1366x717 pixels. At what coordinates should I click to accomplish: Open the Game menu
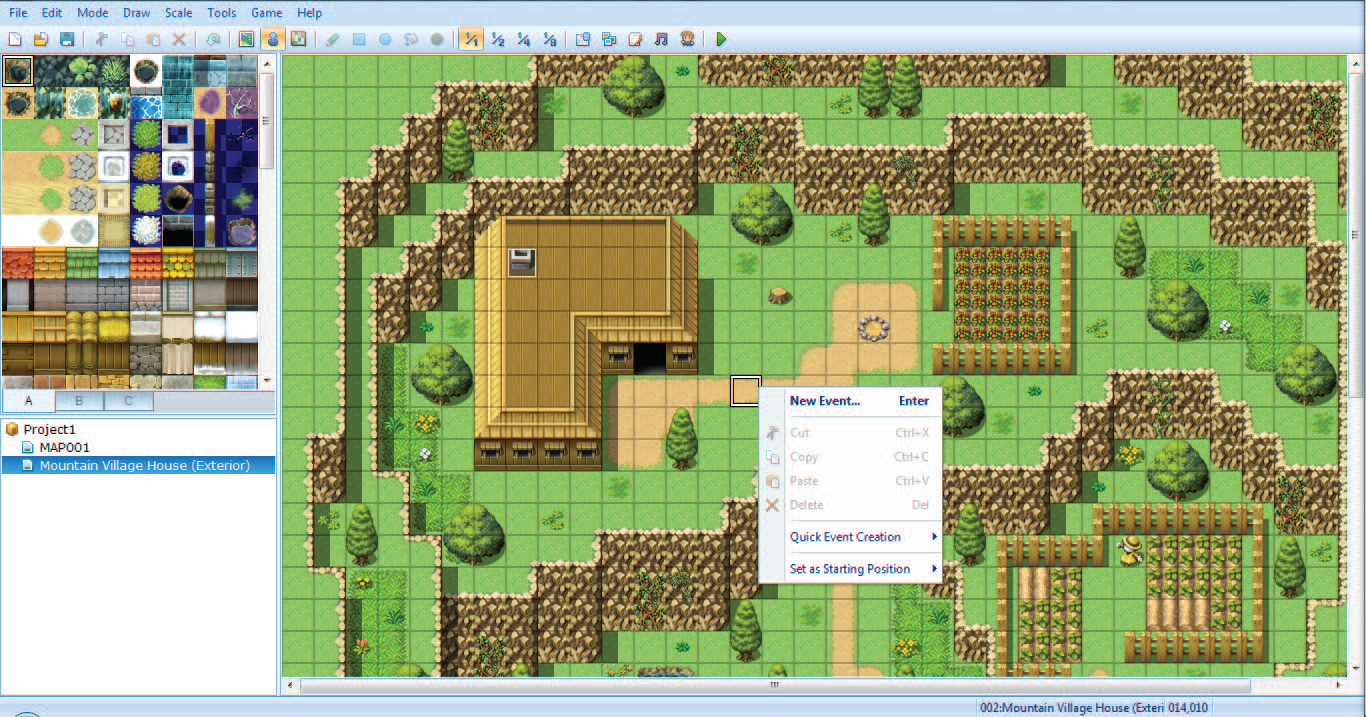coord(266,13)
